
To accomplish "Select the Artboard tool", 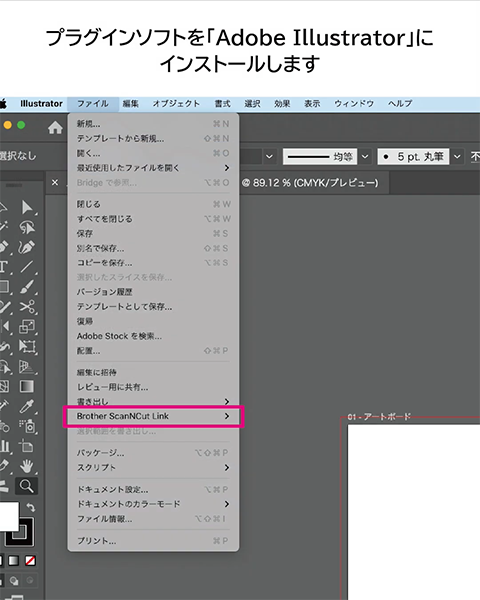I will click(x=27, y=446).
